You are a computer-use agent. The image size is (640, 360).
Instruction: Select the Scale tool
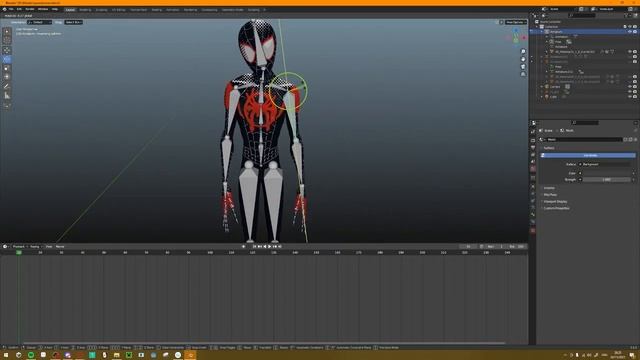[x=7, y=68]
